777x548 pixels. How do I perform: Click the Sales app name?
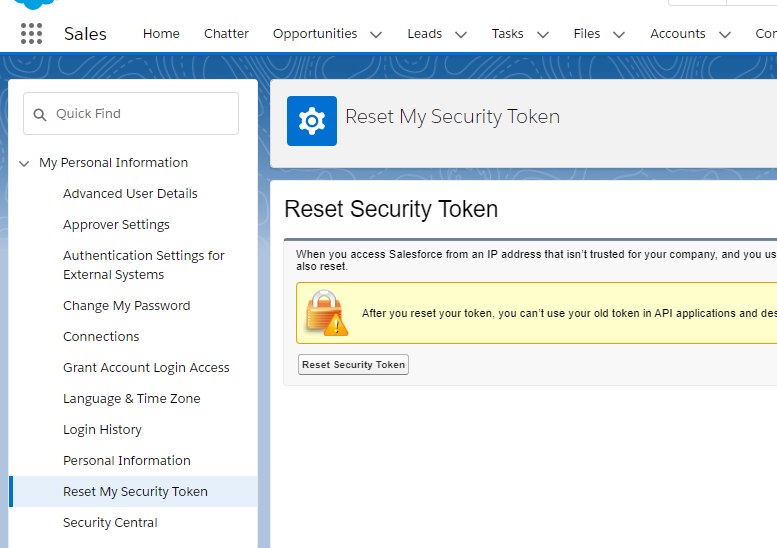point(85,34)
